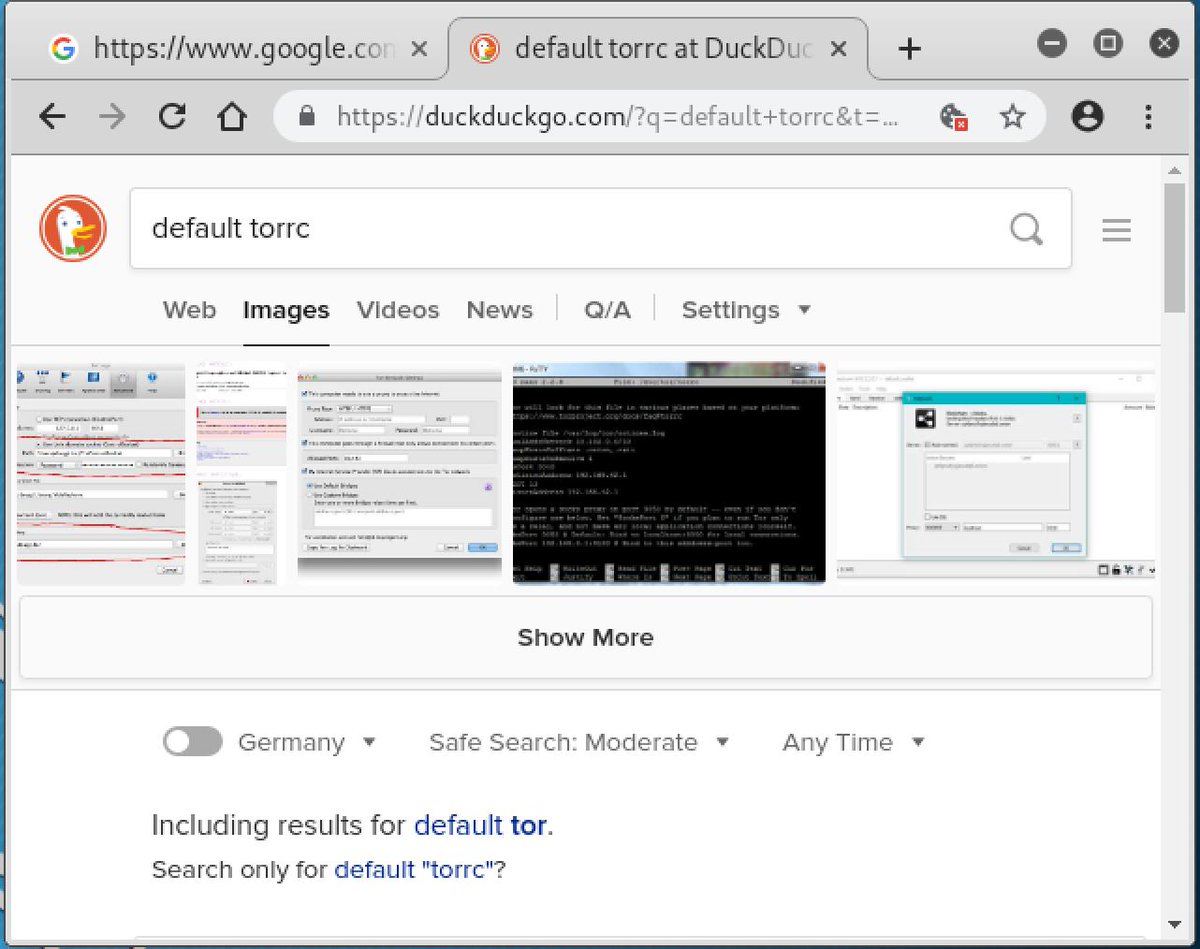Maximize the browser window
1200x949 pixels.
(1107, 42)
